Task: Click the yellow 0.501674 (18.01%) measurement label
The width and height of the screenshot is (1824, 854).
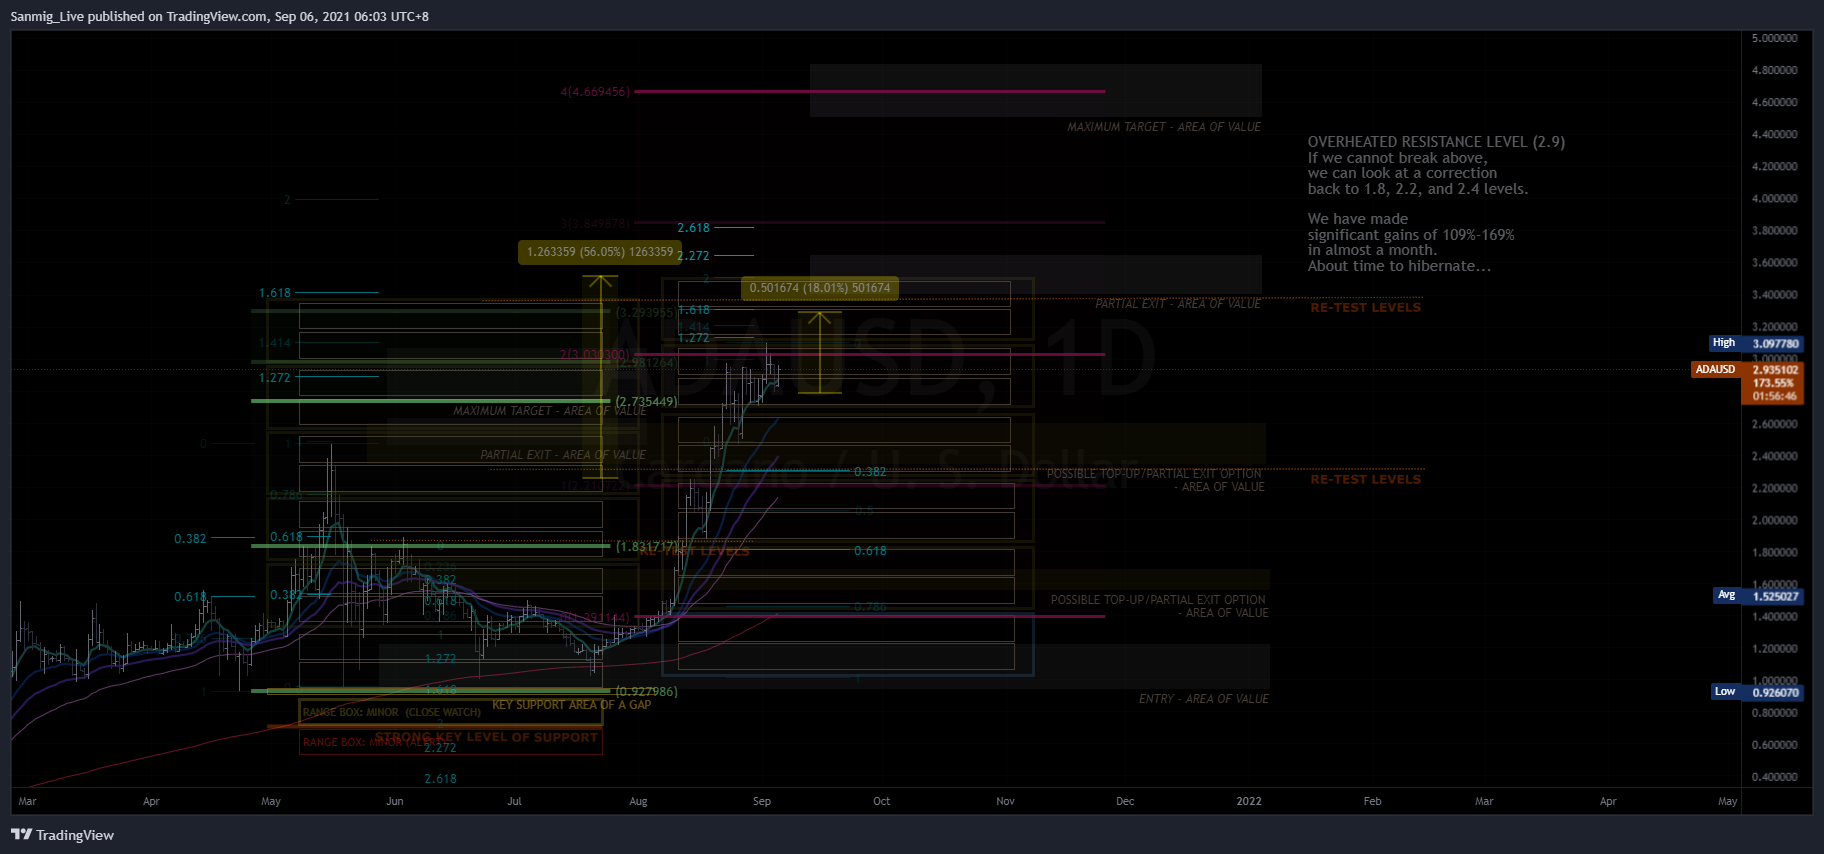Action: coord(820,288)
